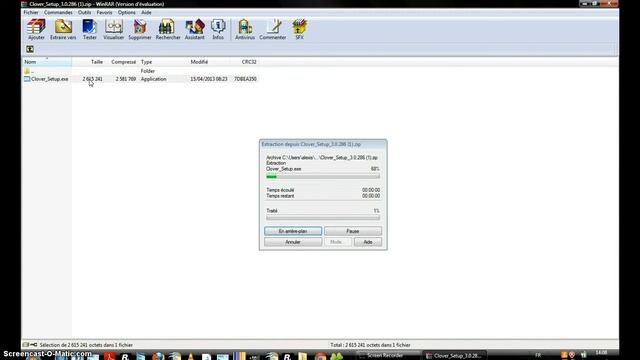Pause the extraction
Image resolution: width=640 pixels, height=360 pixels.
click(x=353, y=231)
